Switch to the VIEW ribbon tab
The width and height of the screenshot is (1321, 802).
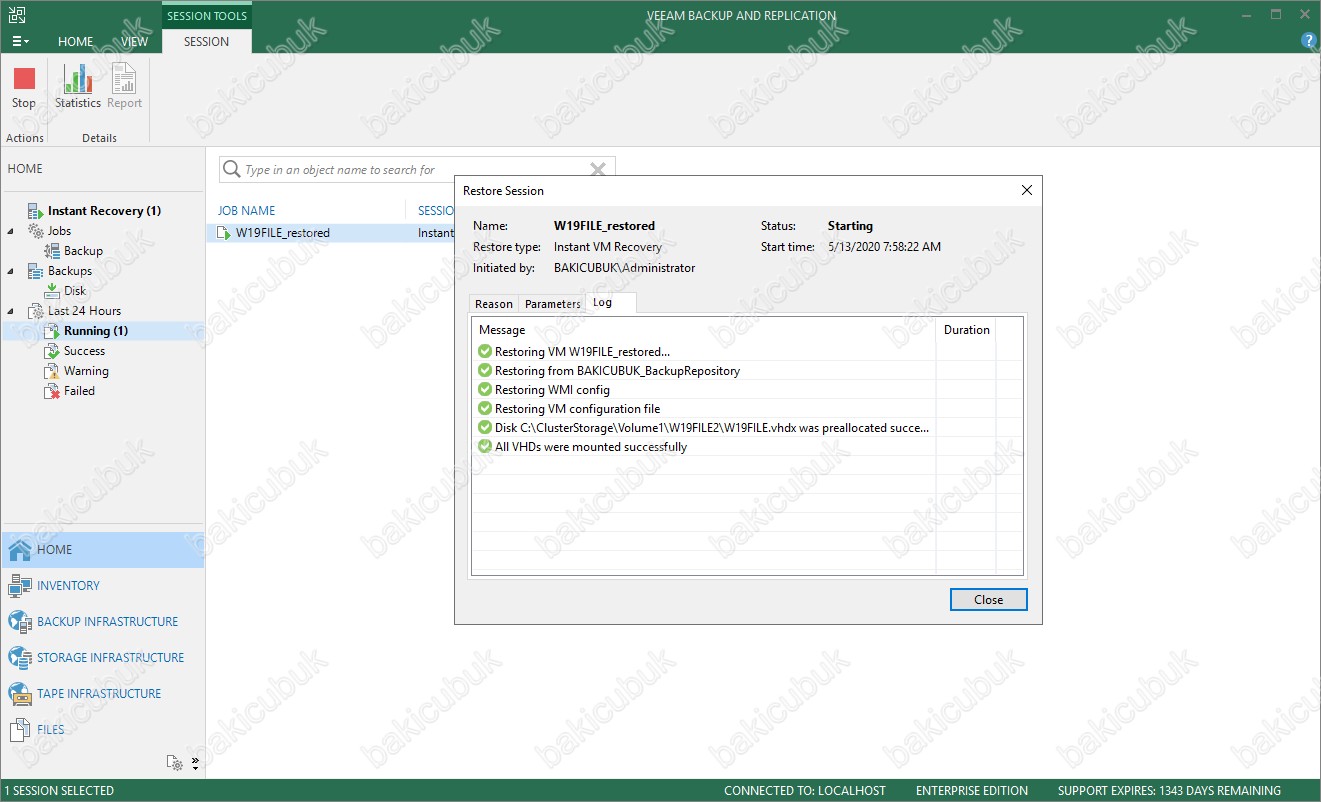[x=134, y=42]
